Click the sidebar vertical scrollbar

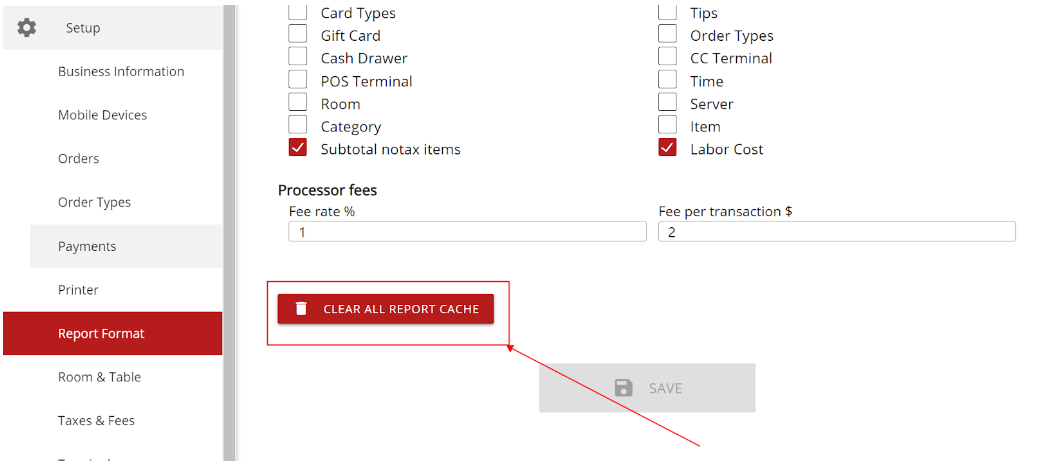[229, 232]
